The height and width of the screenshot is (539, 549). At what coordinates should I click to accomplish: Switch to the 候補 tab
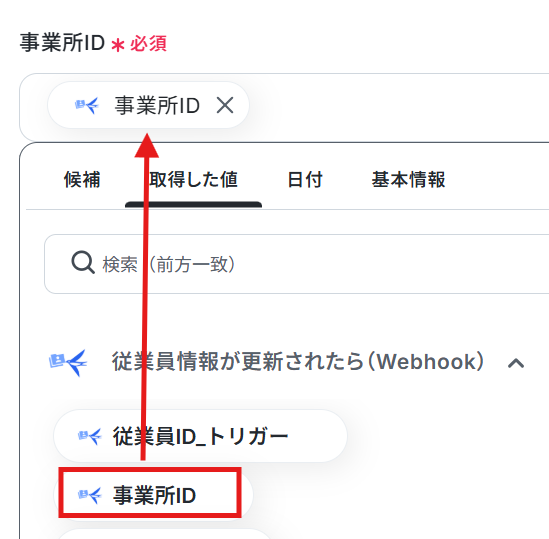point(82,179)
